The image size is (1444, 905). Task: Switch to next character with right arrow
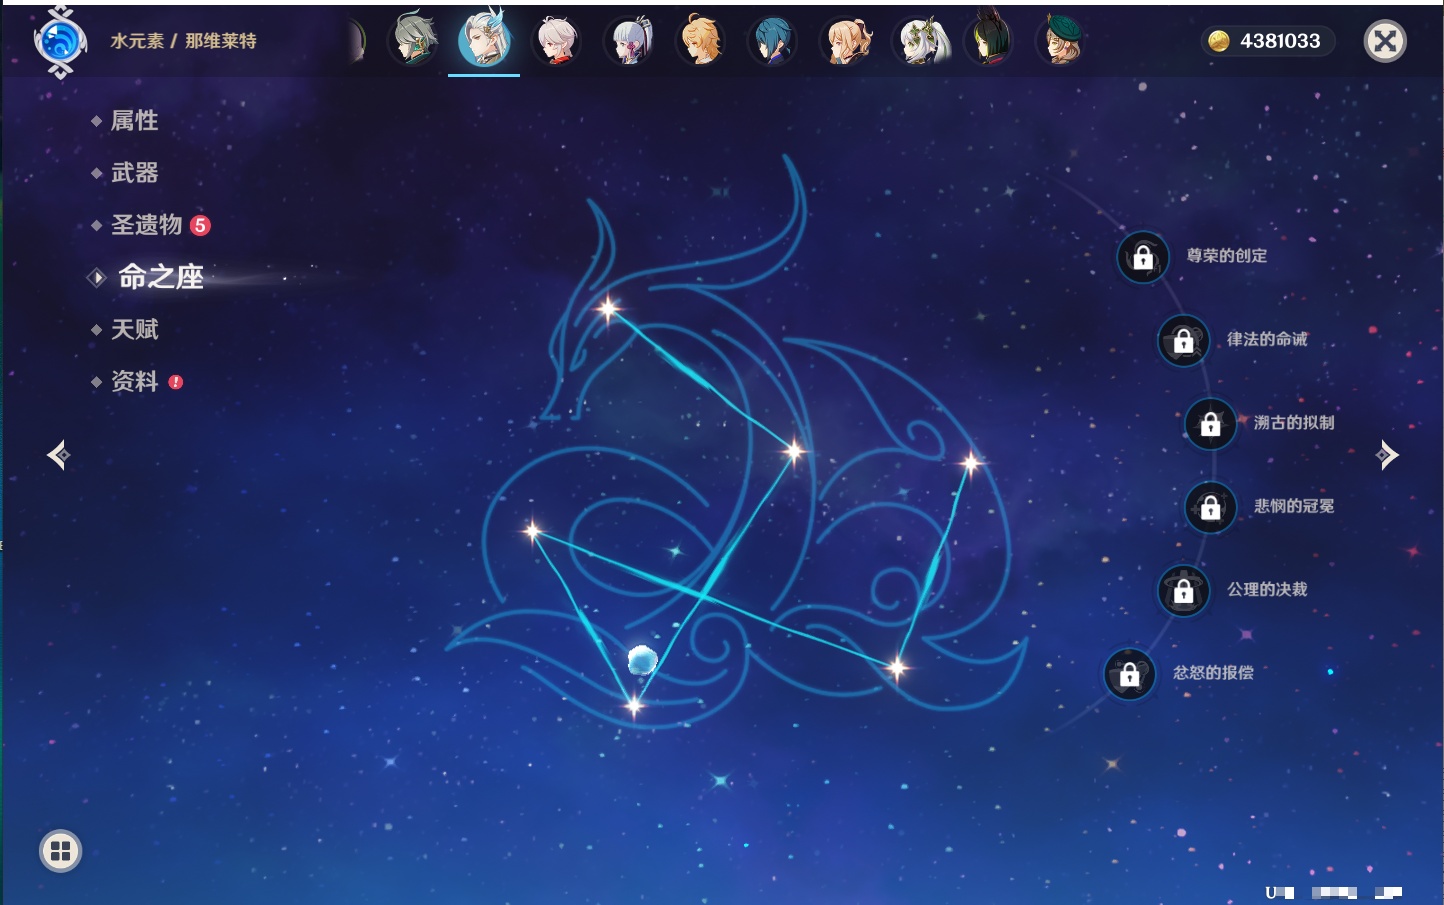click(x=1387, y=455)
